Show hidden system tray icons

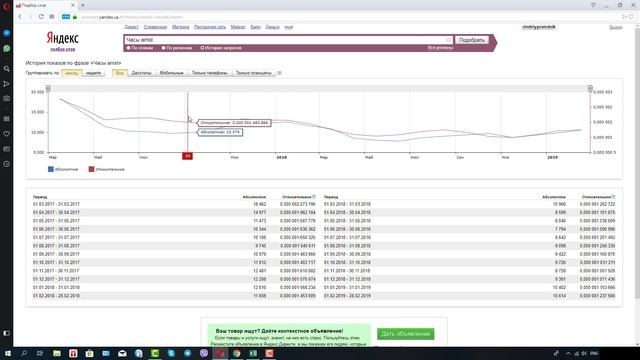(568, 353)
